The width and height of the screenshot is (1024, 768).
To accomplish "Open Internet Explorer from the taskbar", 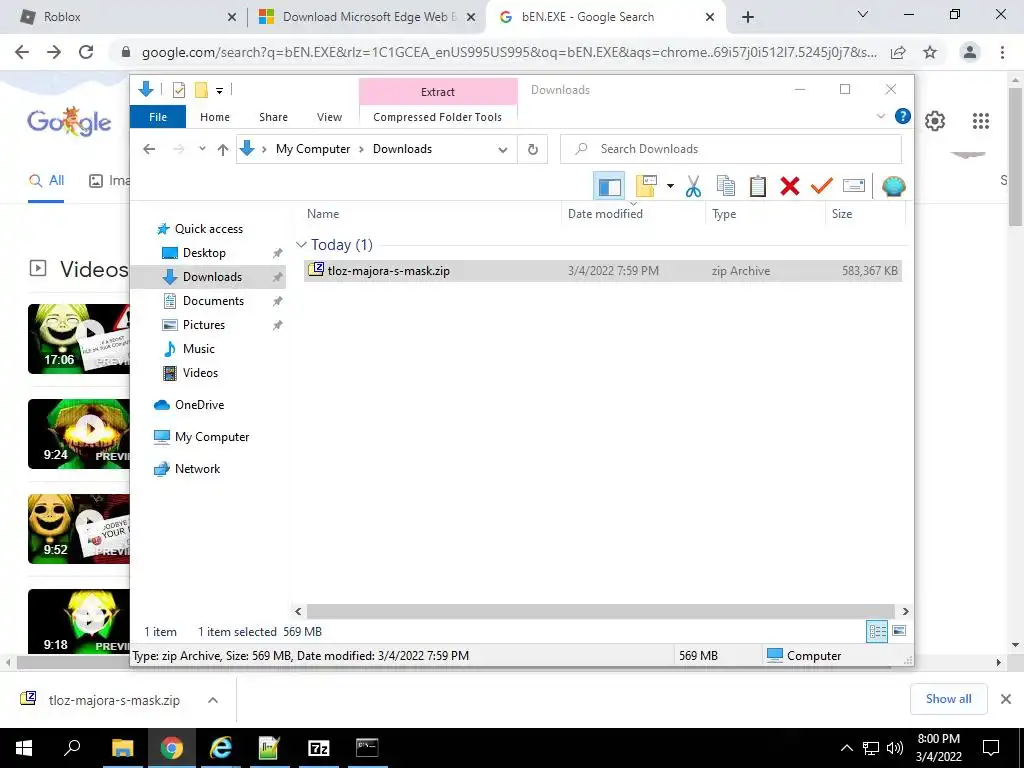I will coord(221,748).
